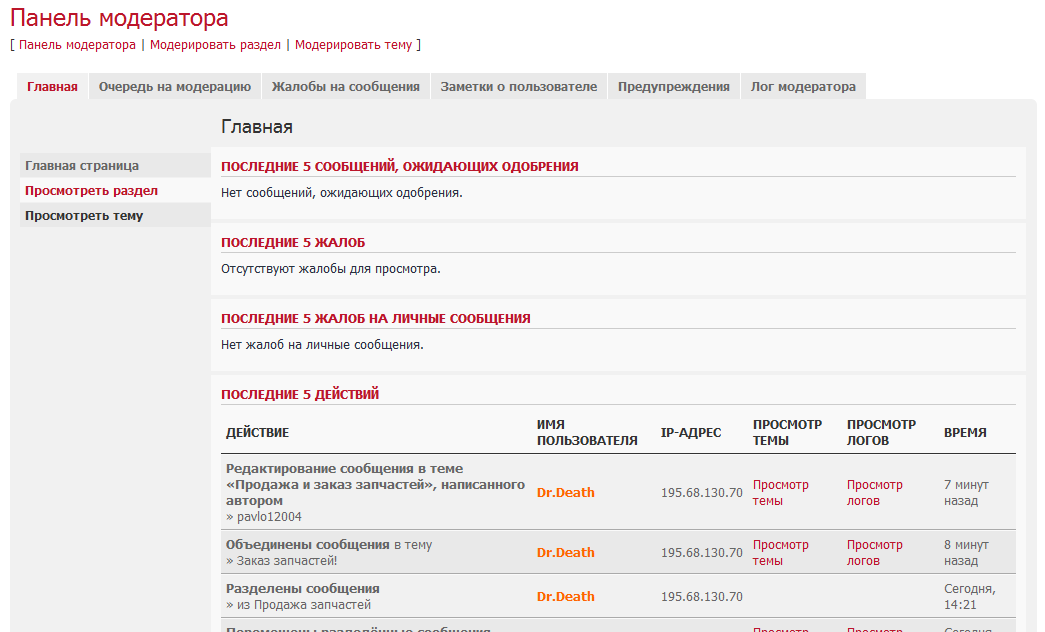
Task: Open Dr.Death profile in the Редактирование сообщения row
Action: pyautogui.click(x=565, y=492)
